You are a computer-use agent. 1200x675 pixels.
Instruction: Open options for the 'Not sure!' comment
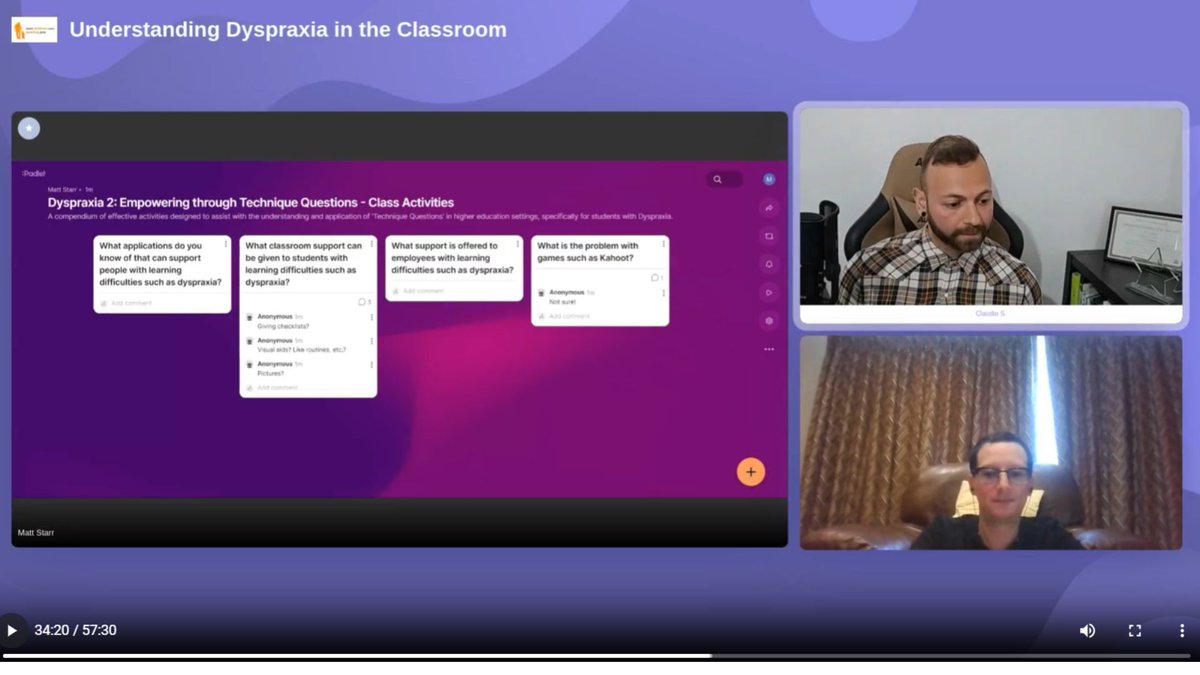tap(663, 293)
